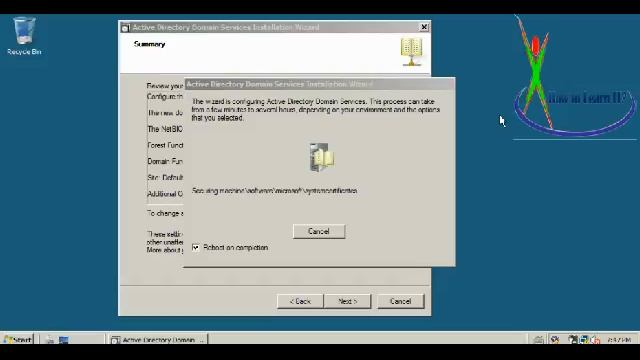
Task: Go Back in the Summary wizard window
Action: coord(300,301)
